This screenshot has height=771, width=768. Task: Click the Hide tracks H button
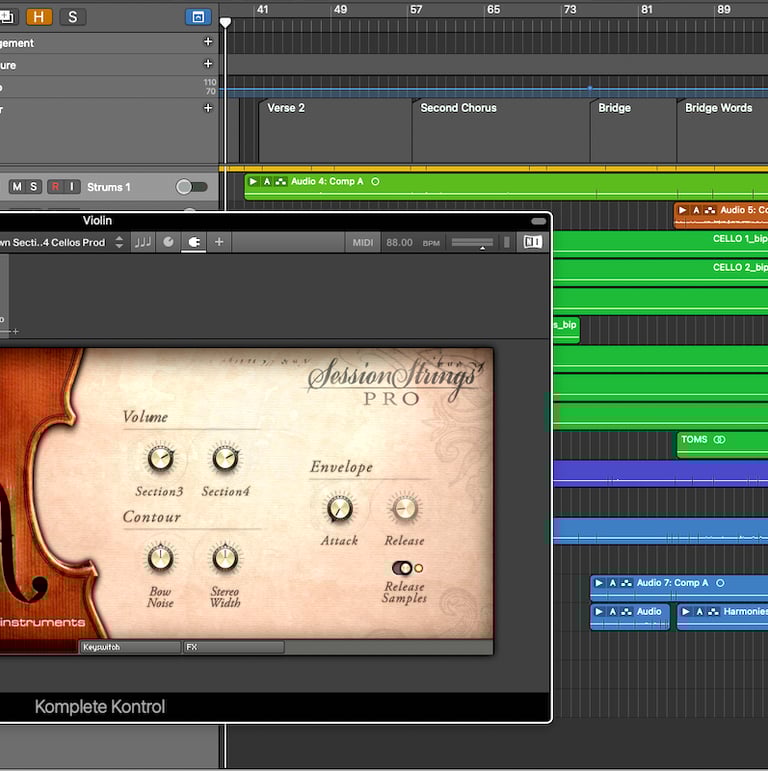coord(39,17)
